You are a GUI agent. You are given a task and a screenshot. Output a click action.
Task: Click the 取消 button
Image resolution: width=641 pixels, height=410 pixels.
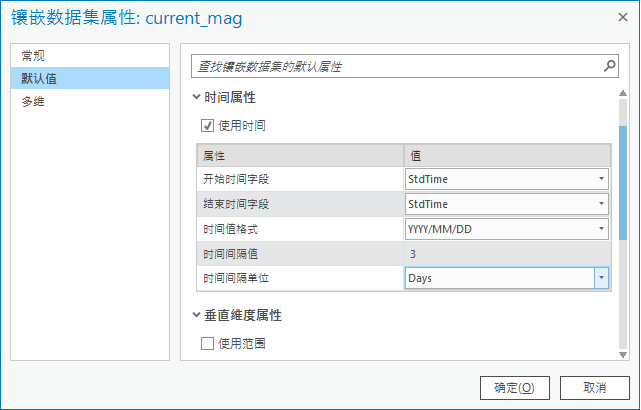tap(595, 388)
